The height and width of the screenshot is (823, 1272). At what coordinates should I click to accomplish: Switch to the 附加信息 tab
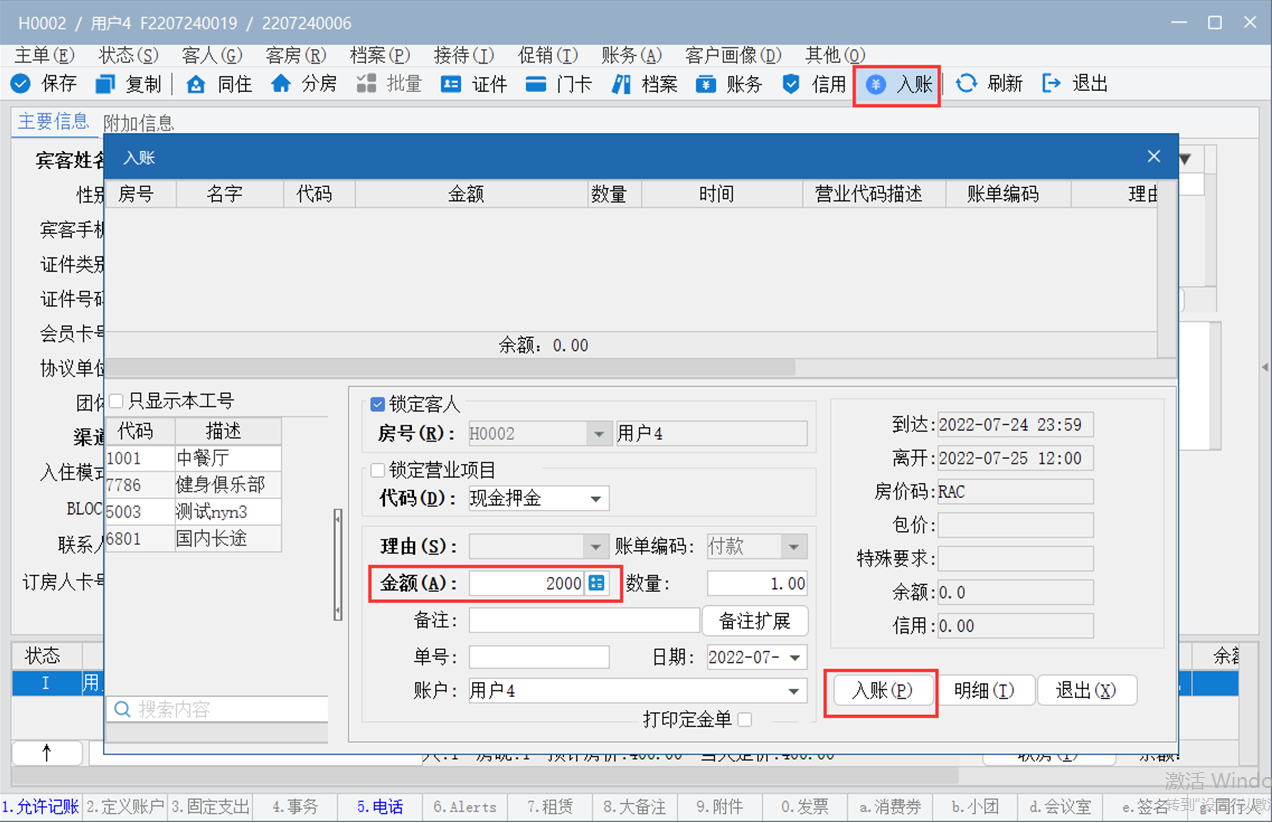pyautogui.click(x=139, y=122)
